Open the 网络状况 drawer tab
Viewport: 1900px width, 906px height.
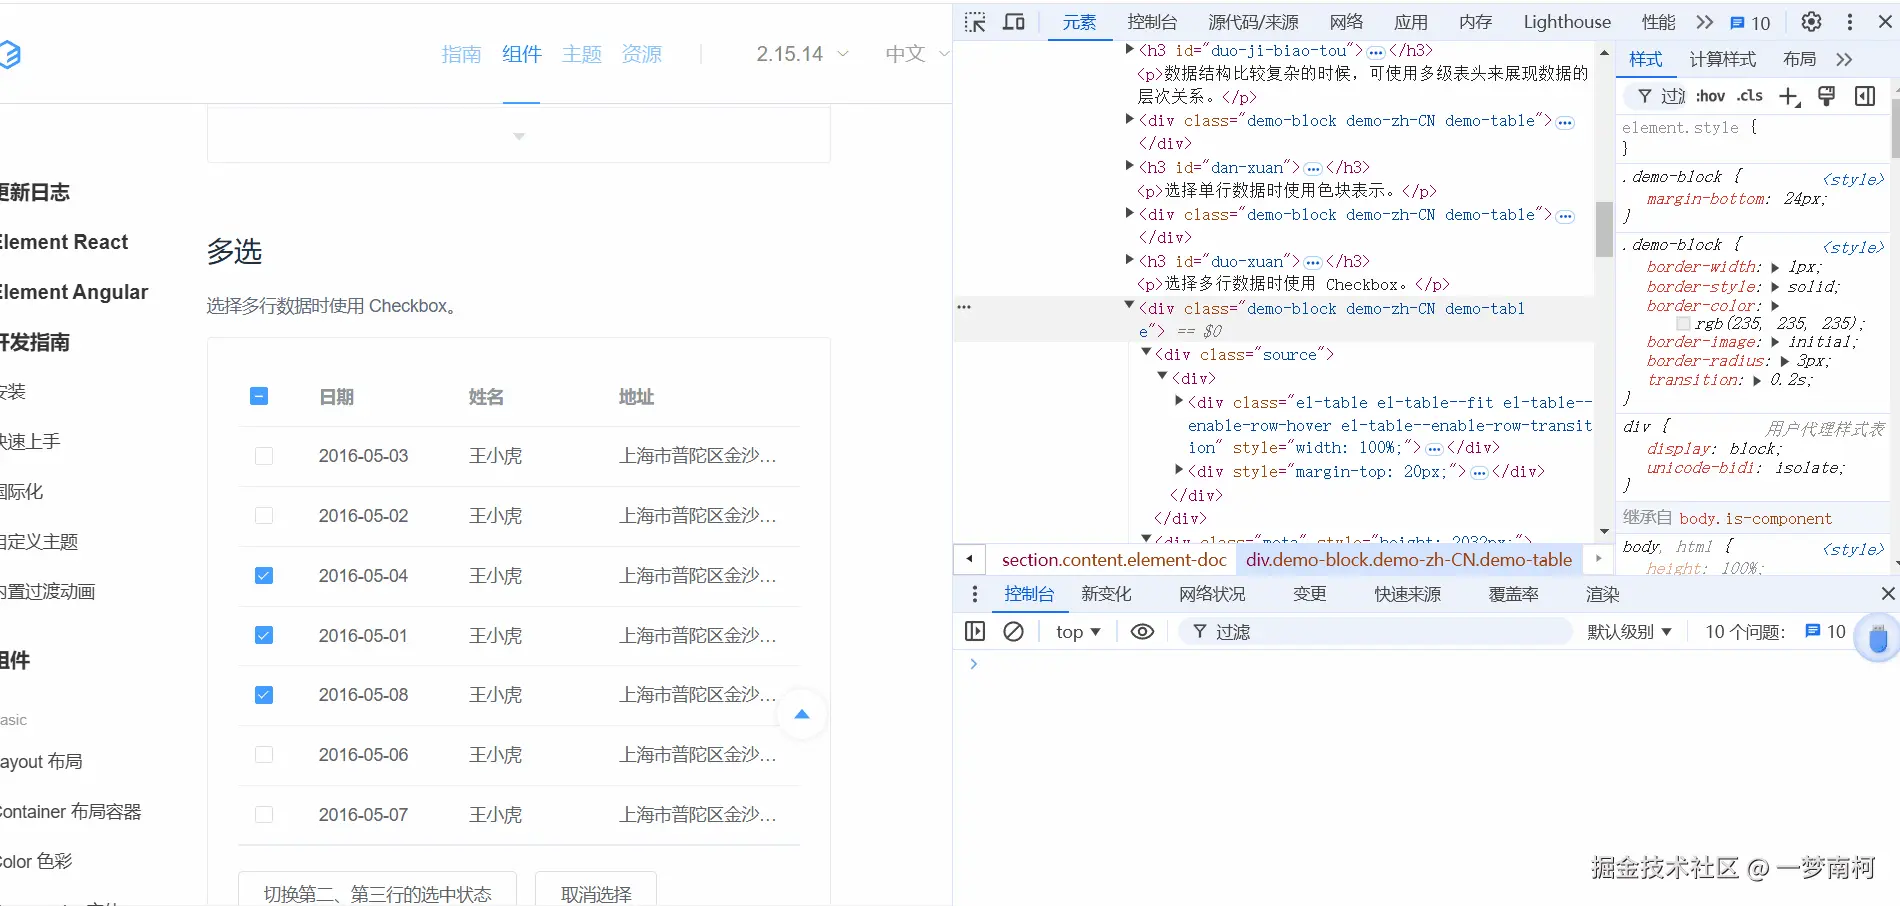click(1212, 594)
